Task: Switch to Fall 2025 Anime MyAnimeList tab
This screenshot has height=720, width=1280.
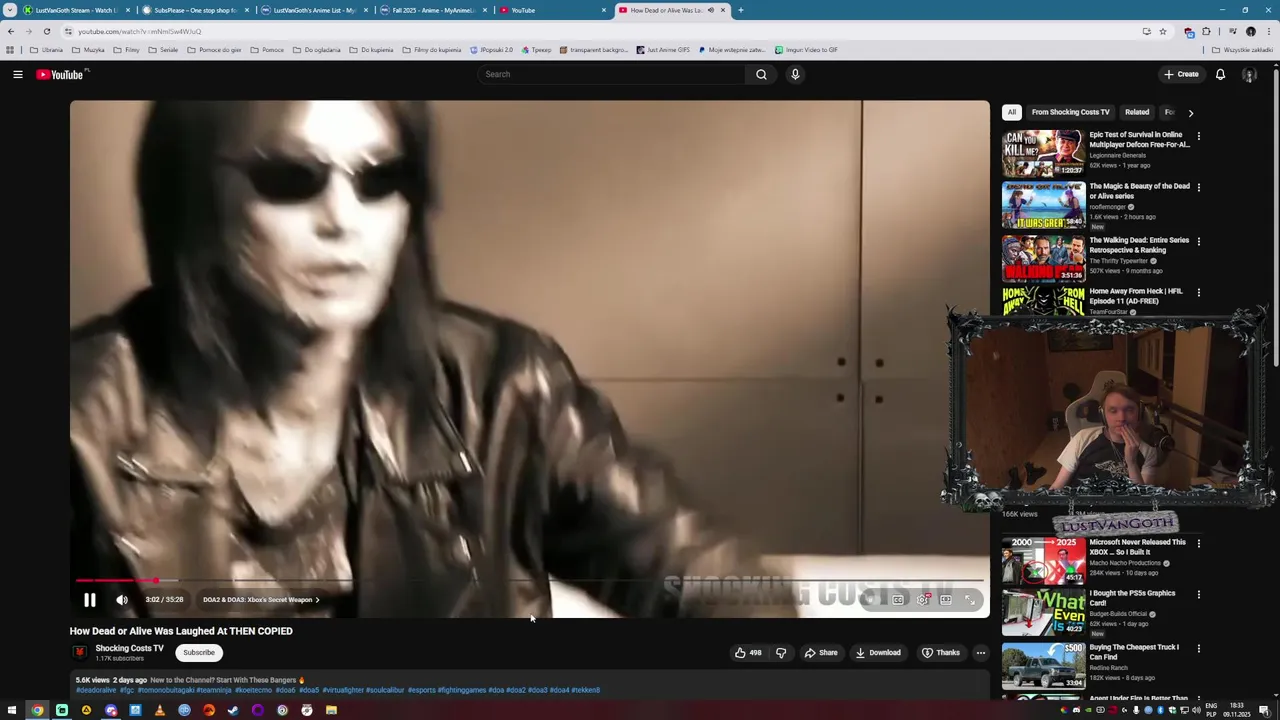Action: click(x=431, y=10)
